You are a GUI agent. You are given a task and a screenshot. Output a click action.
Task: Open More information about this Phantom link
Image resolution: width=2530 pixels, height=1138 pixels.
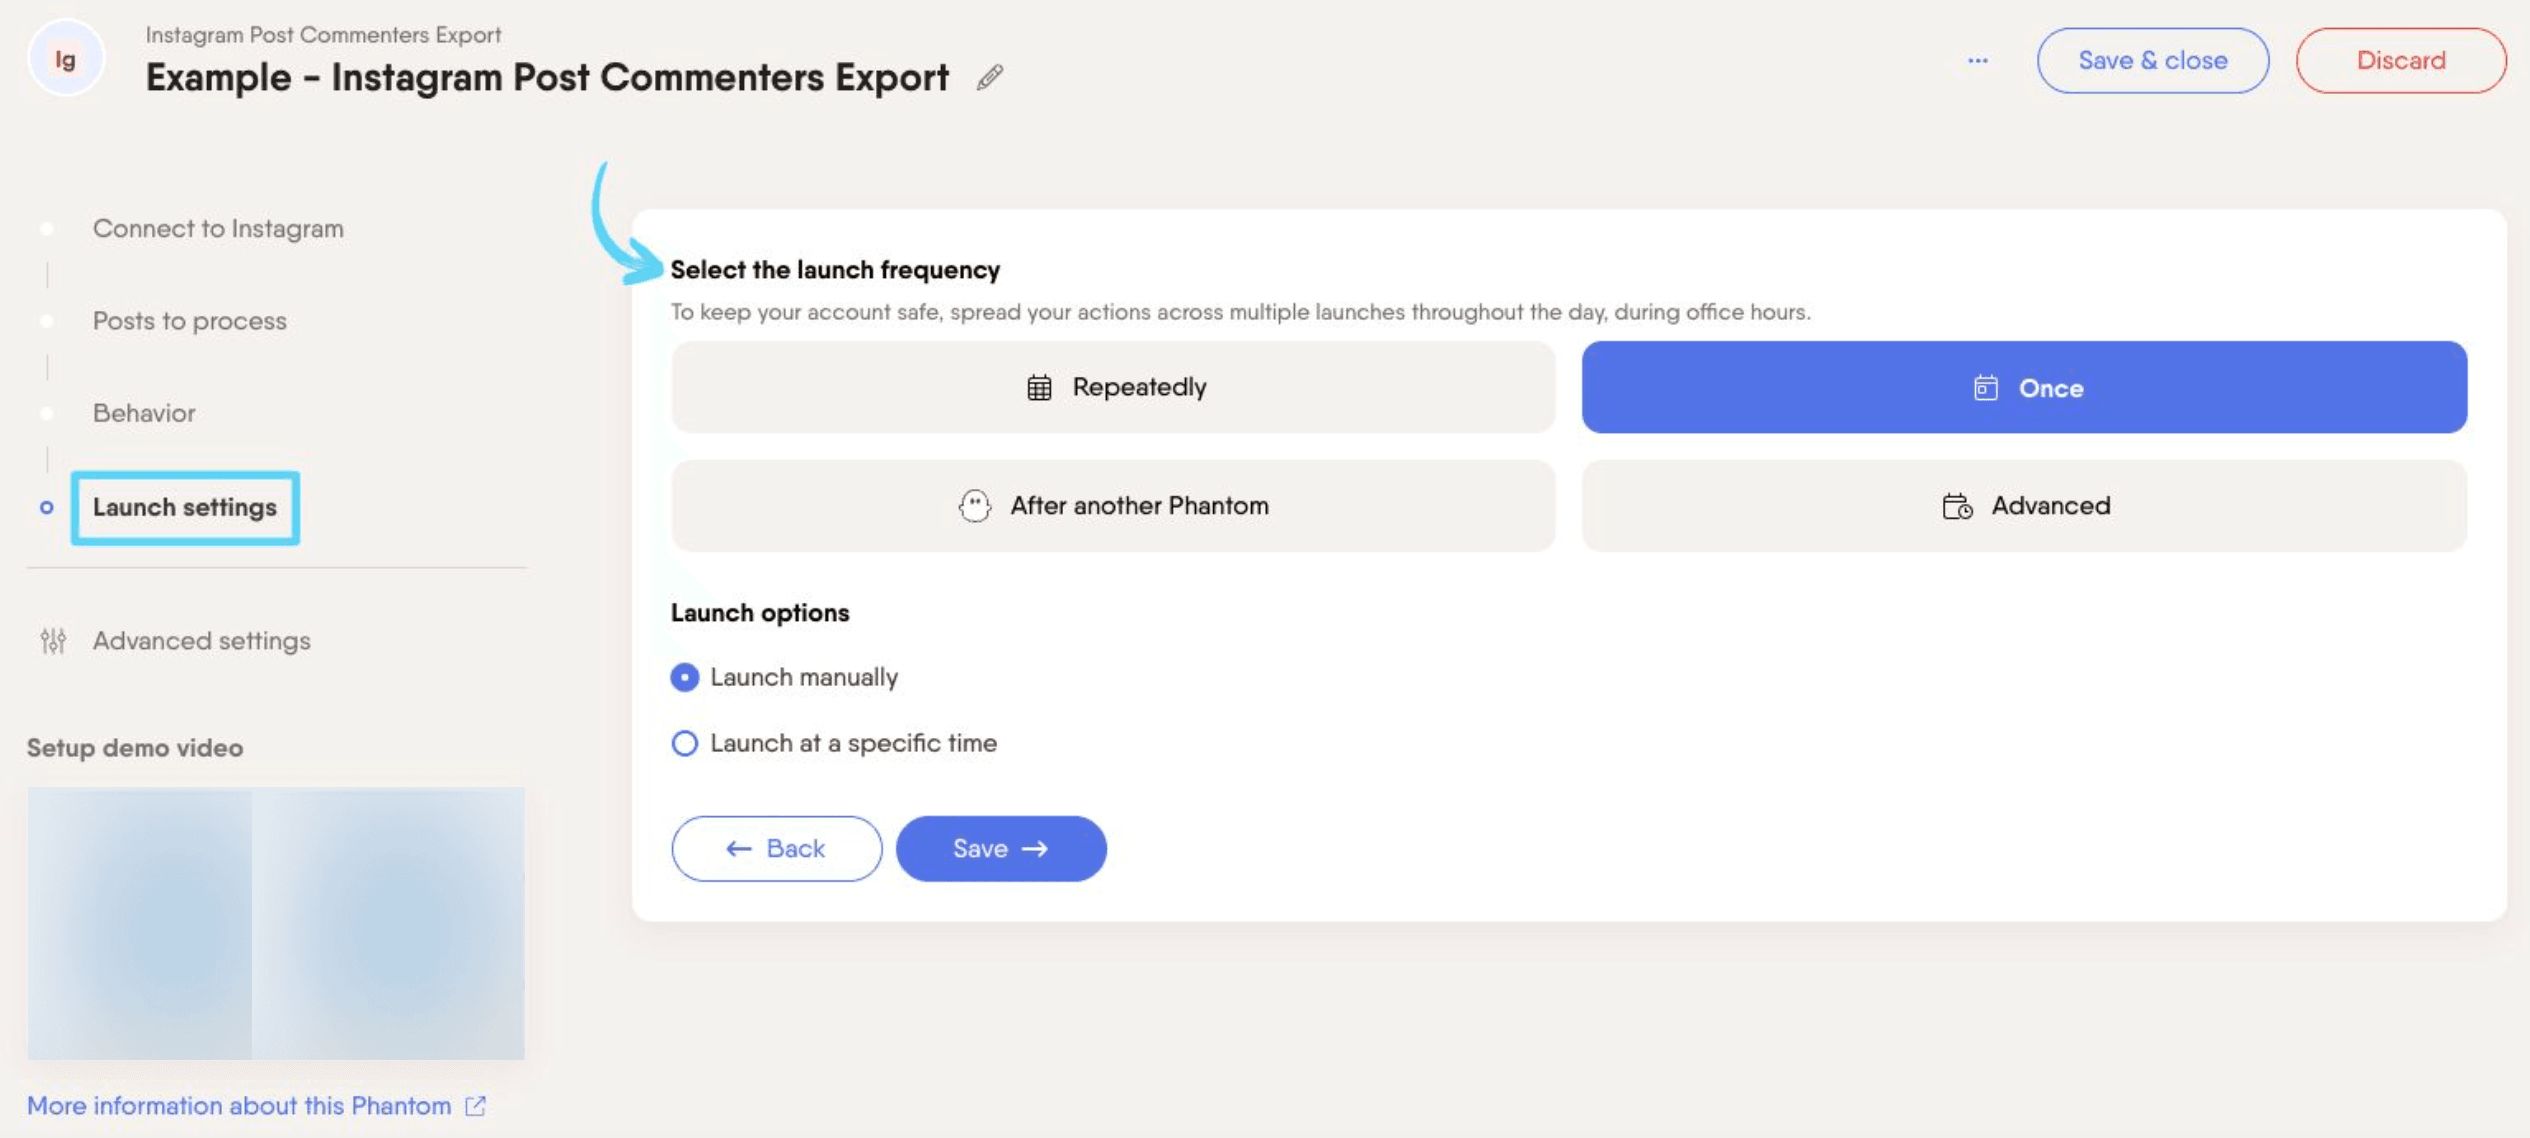click(x=239, y=1106)
